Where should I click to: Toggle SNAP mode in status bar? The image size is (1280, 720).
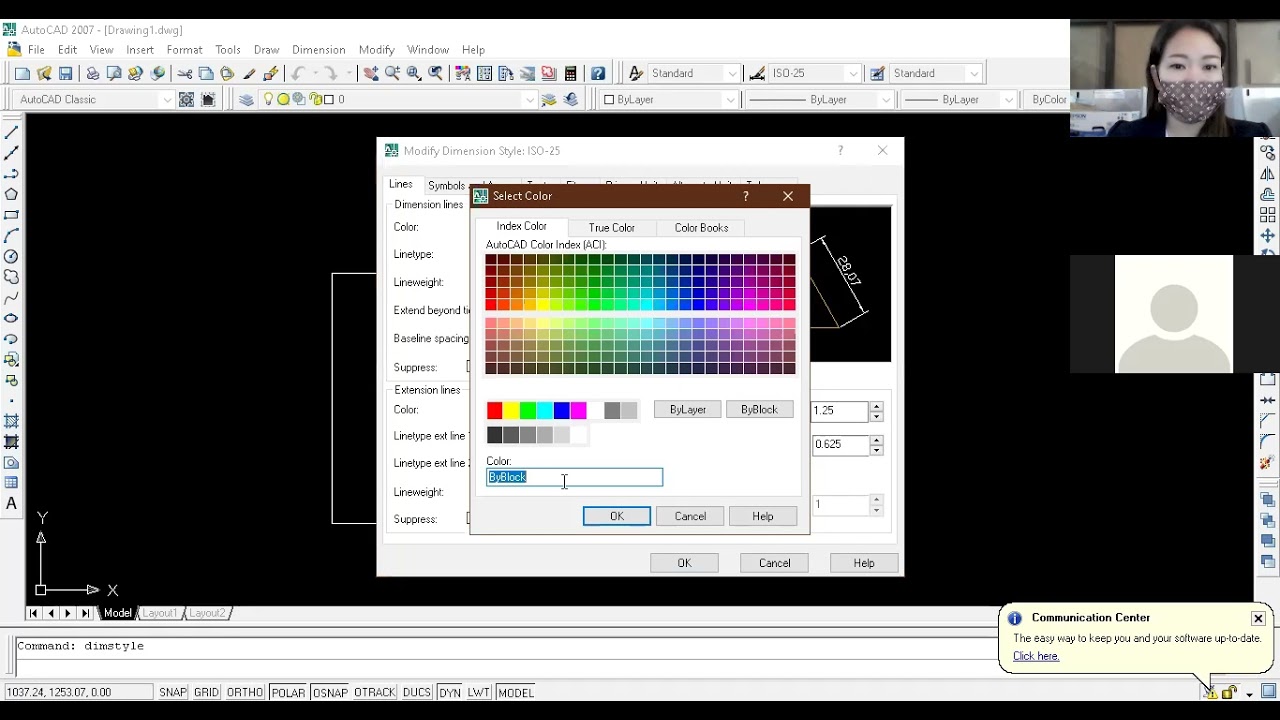coord(172,692)
